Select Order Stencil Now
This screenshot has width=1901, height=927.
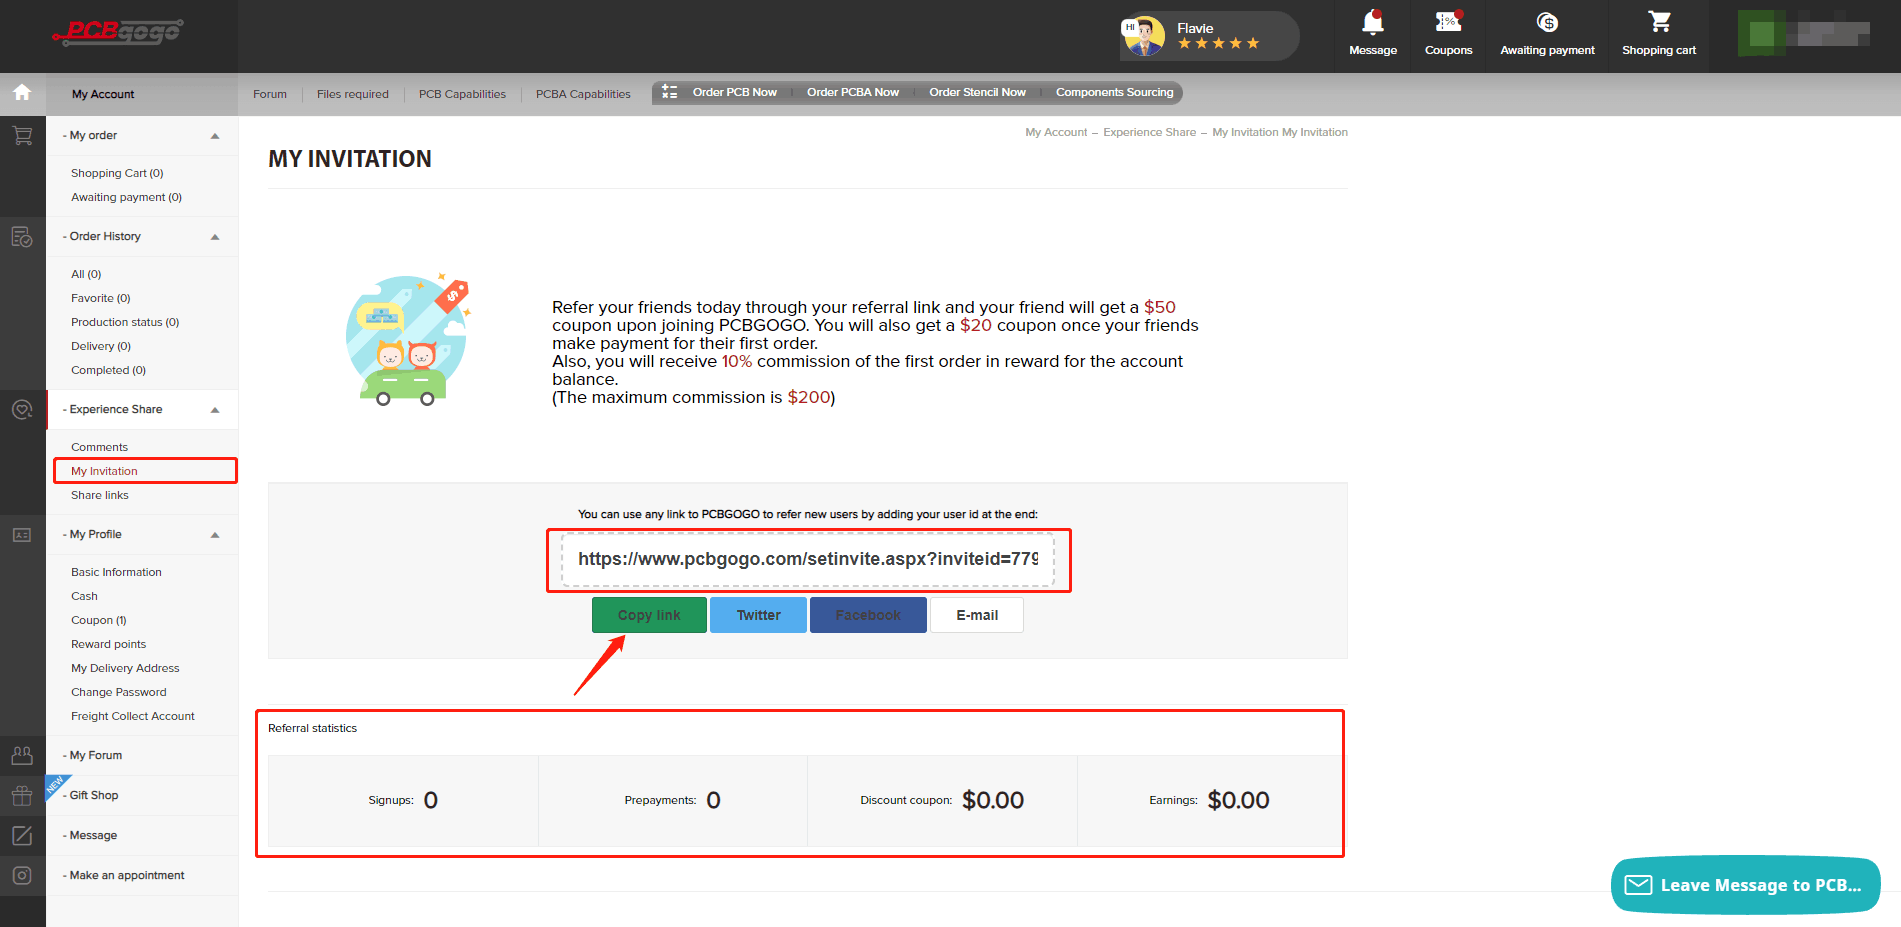977,92
